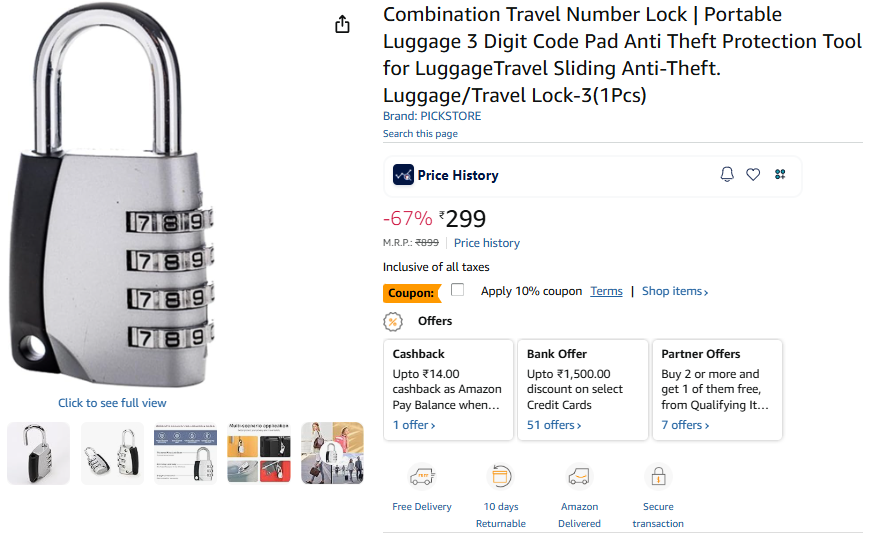Image resolution: width=877 pixels, height=535 pixels.
Task: Click the Amazon Delivered icon
Action: tap(579, 476)
